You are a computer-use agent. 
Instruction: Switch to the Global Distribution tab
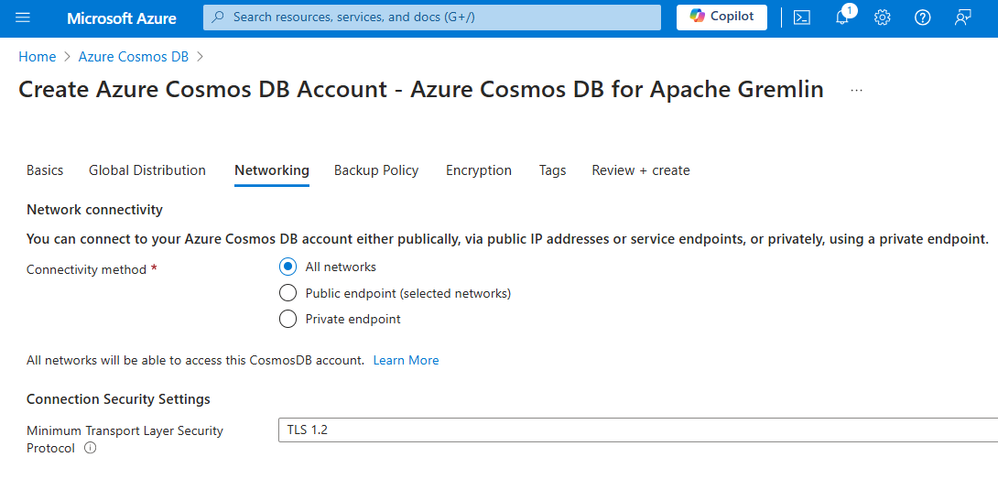coord(147,170)
